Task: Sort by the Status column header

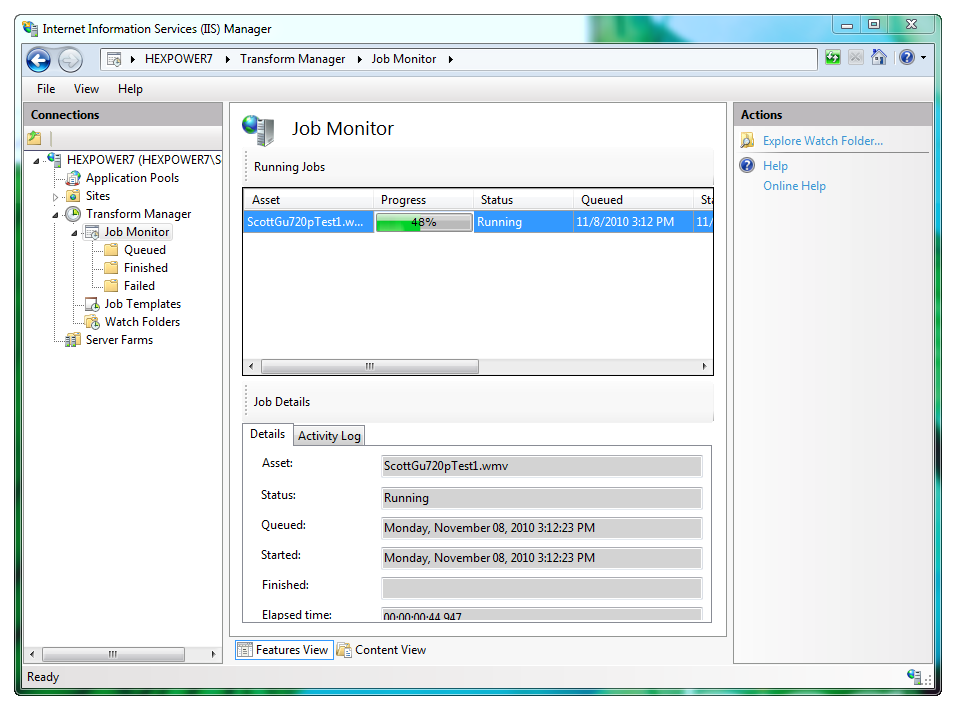Action: tap(523, 200)
